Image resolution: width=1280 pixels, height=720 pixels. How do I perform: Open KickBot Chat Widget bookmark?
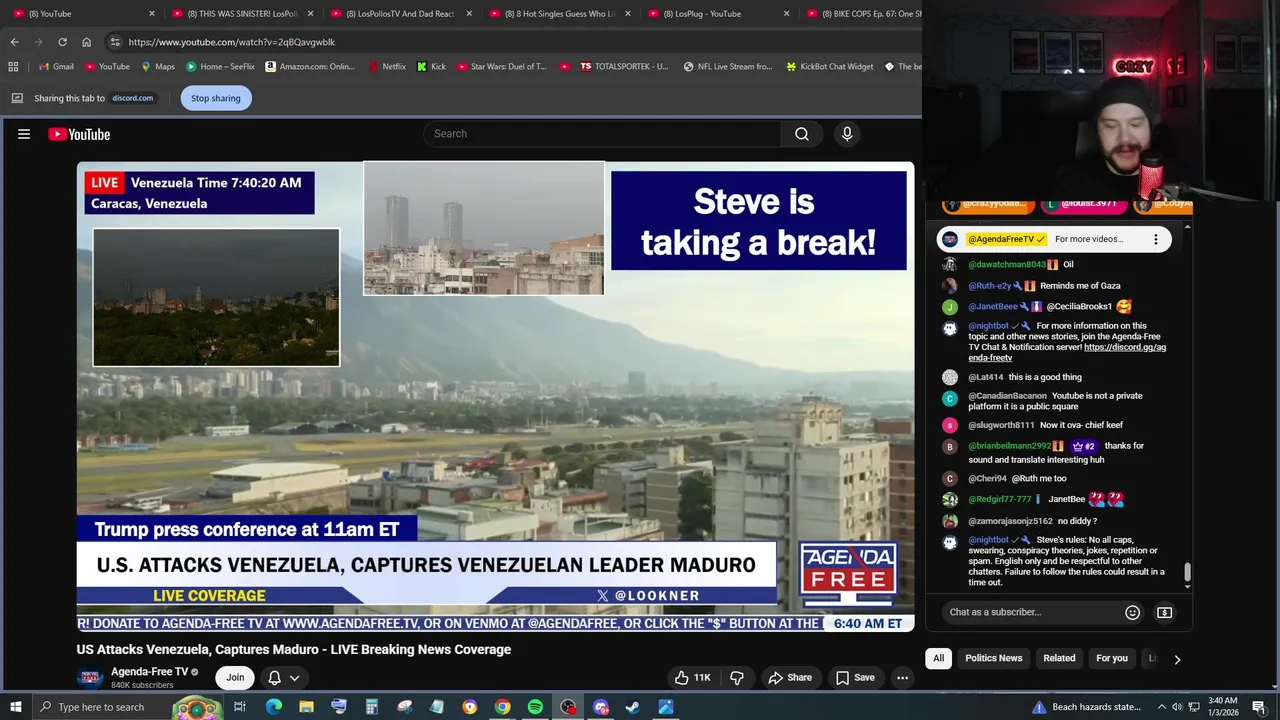pos(829,67)
